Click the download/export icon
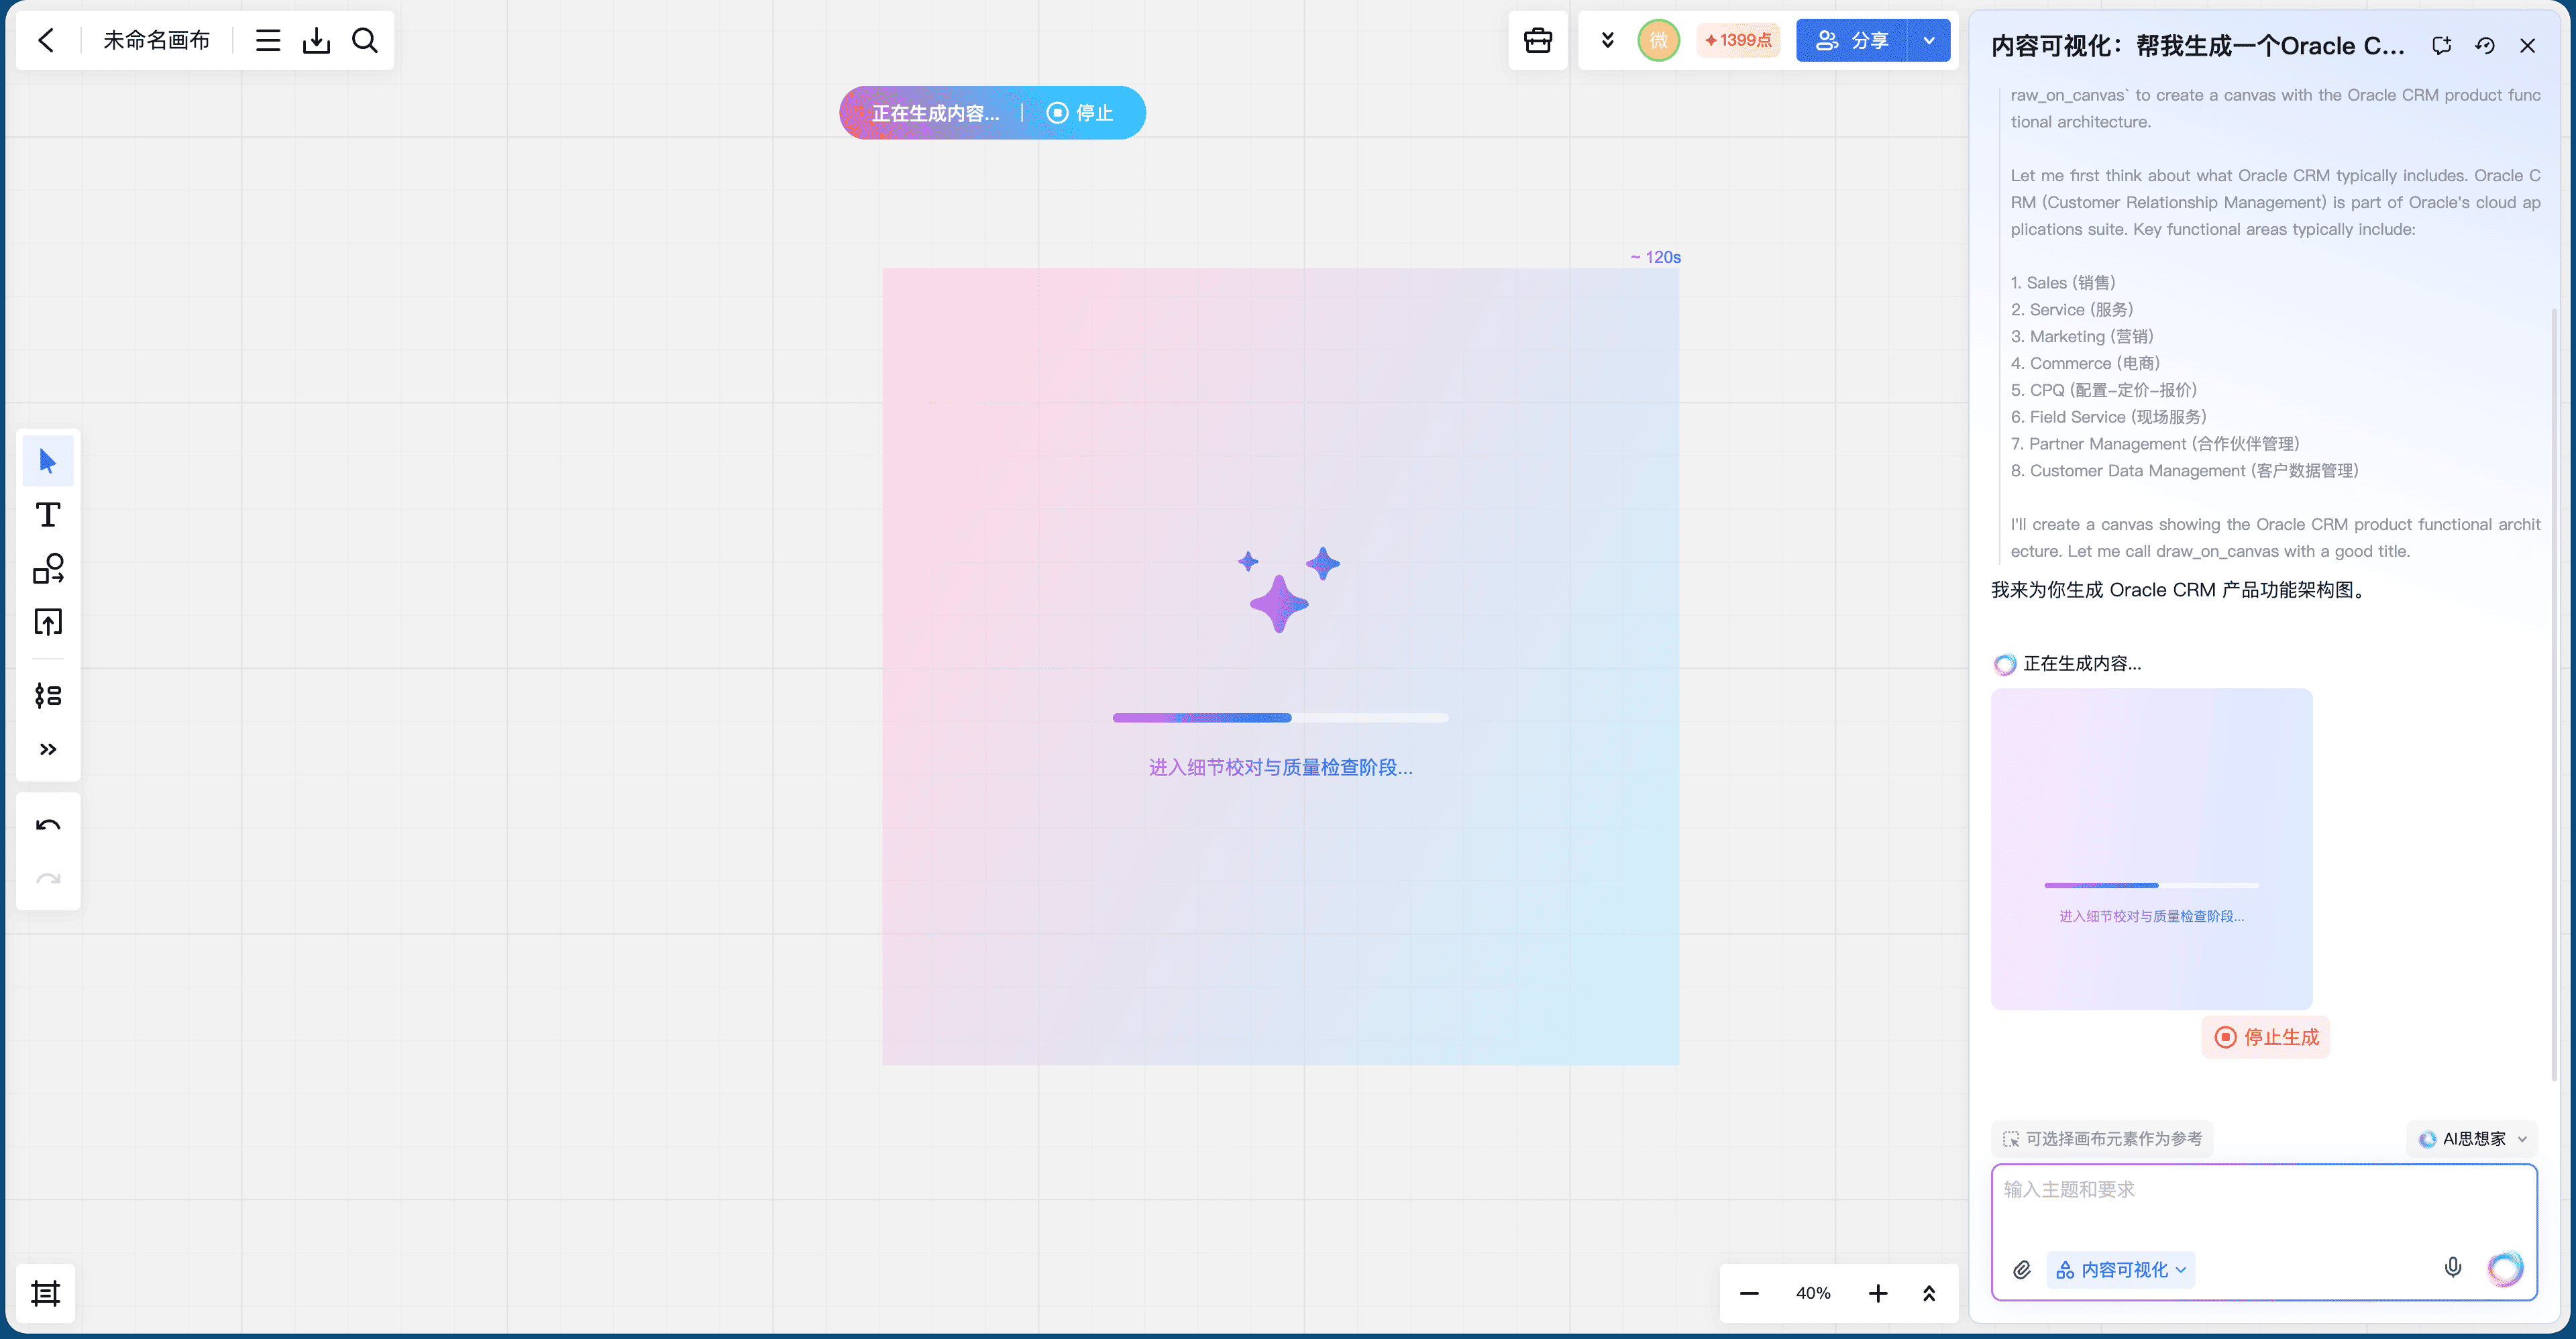This screenshot has height=1339, width=2576. (316, 40)
